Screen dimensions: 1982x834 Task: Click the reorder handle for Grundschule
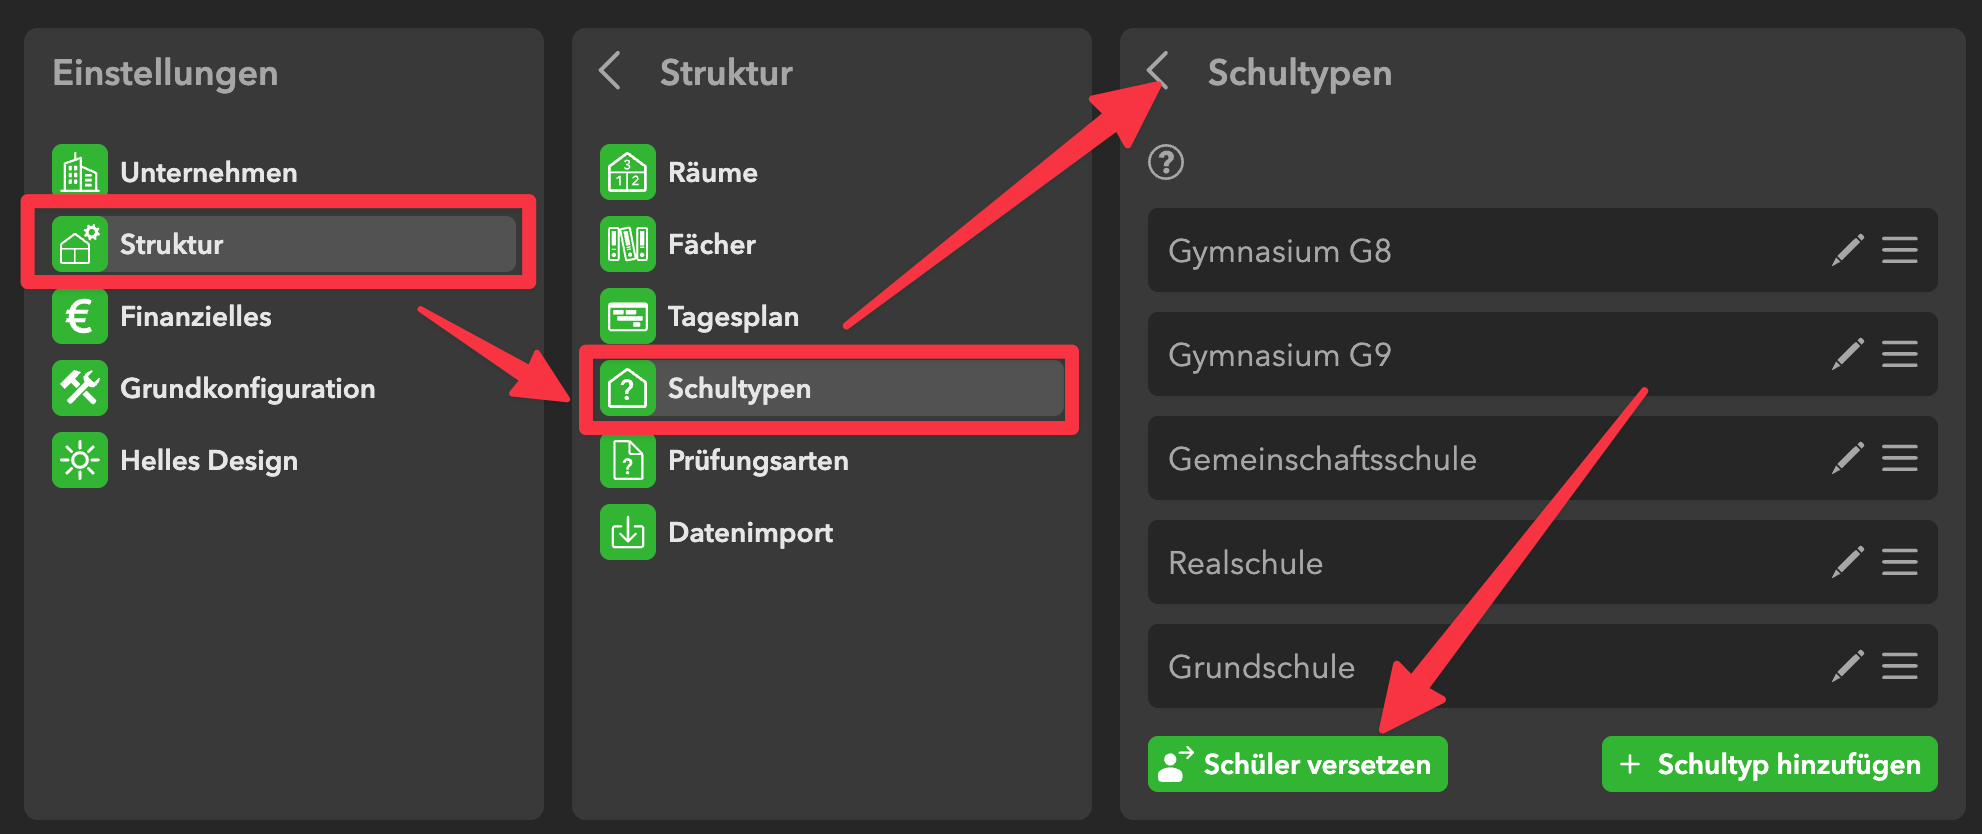[1899, 666]
